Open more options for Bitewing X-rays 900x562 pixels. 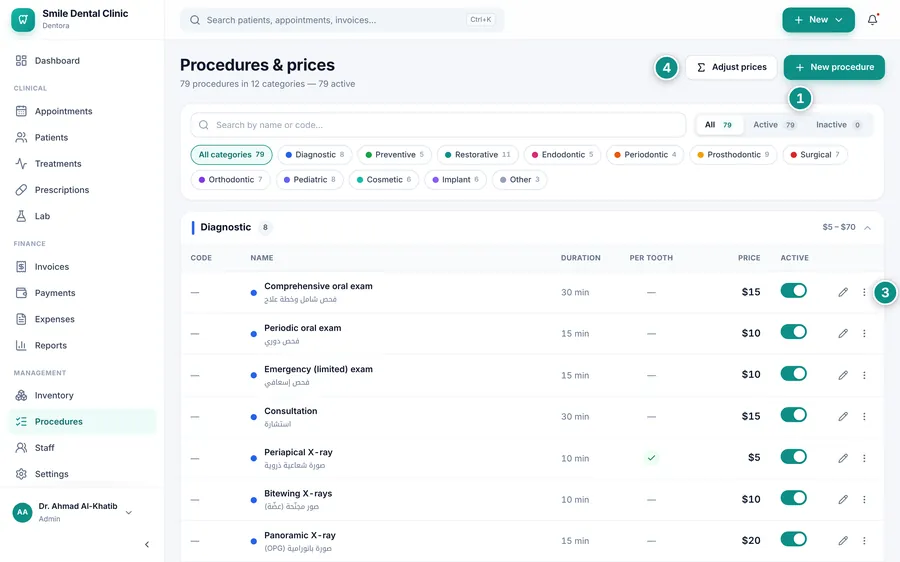pyautogui.click(x=864, y=499)
